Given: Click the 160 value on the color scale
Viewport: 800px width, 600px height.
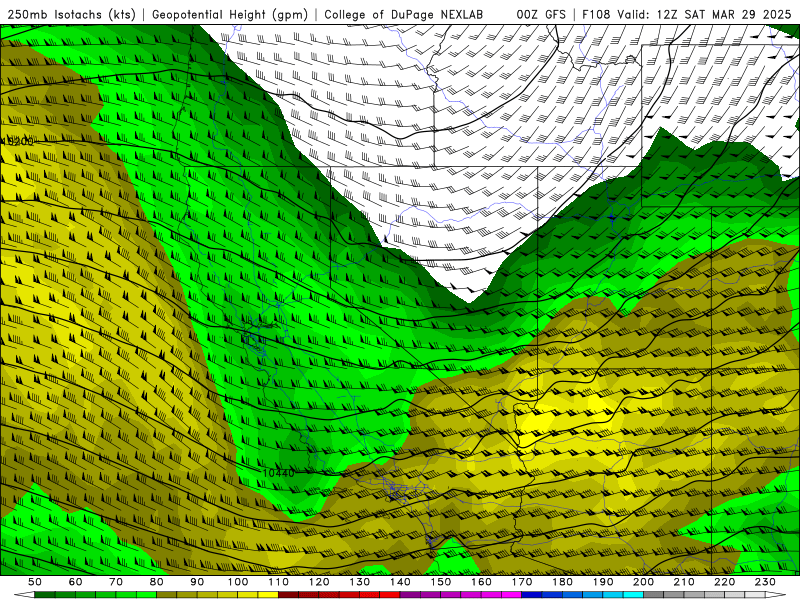Looking at the screenshot, I should coord(481,582).
